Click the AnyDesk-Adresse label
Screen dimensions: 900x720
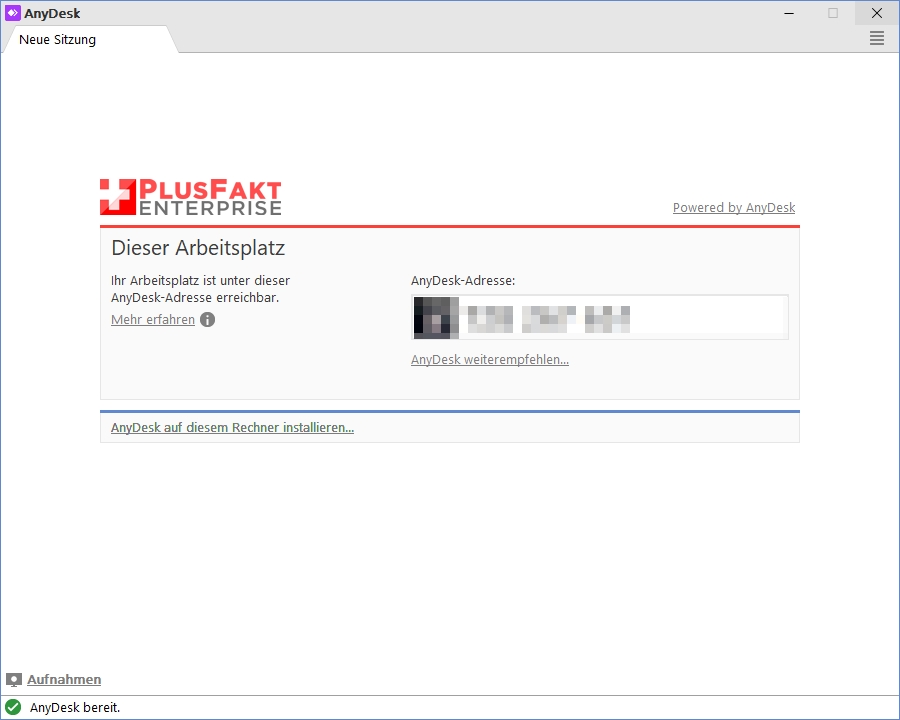tap(463, 281)
